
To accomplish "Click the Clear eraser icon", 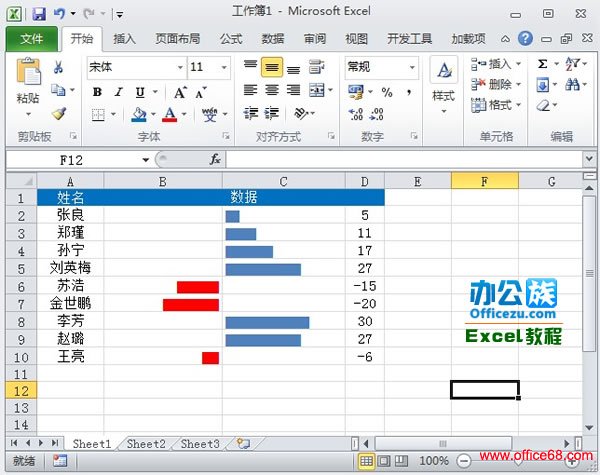I will pos(543,105).
